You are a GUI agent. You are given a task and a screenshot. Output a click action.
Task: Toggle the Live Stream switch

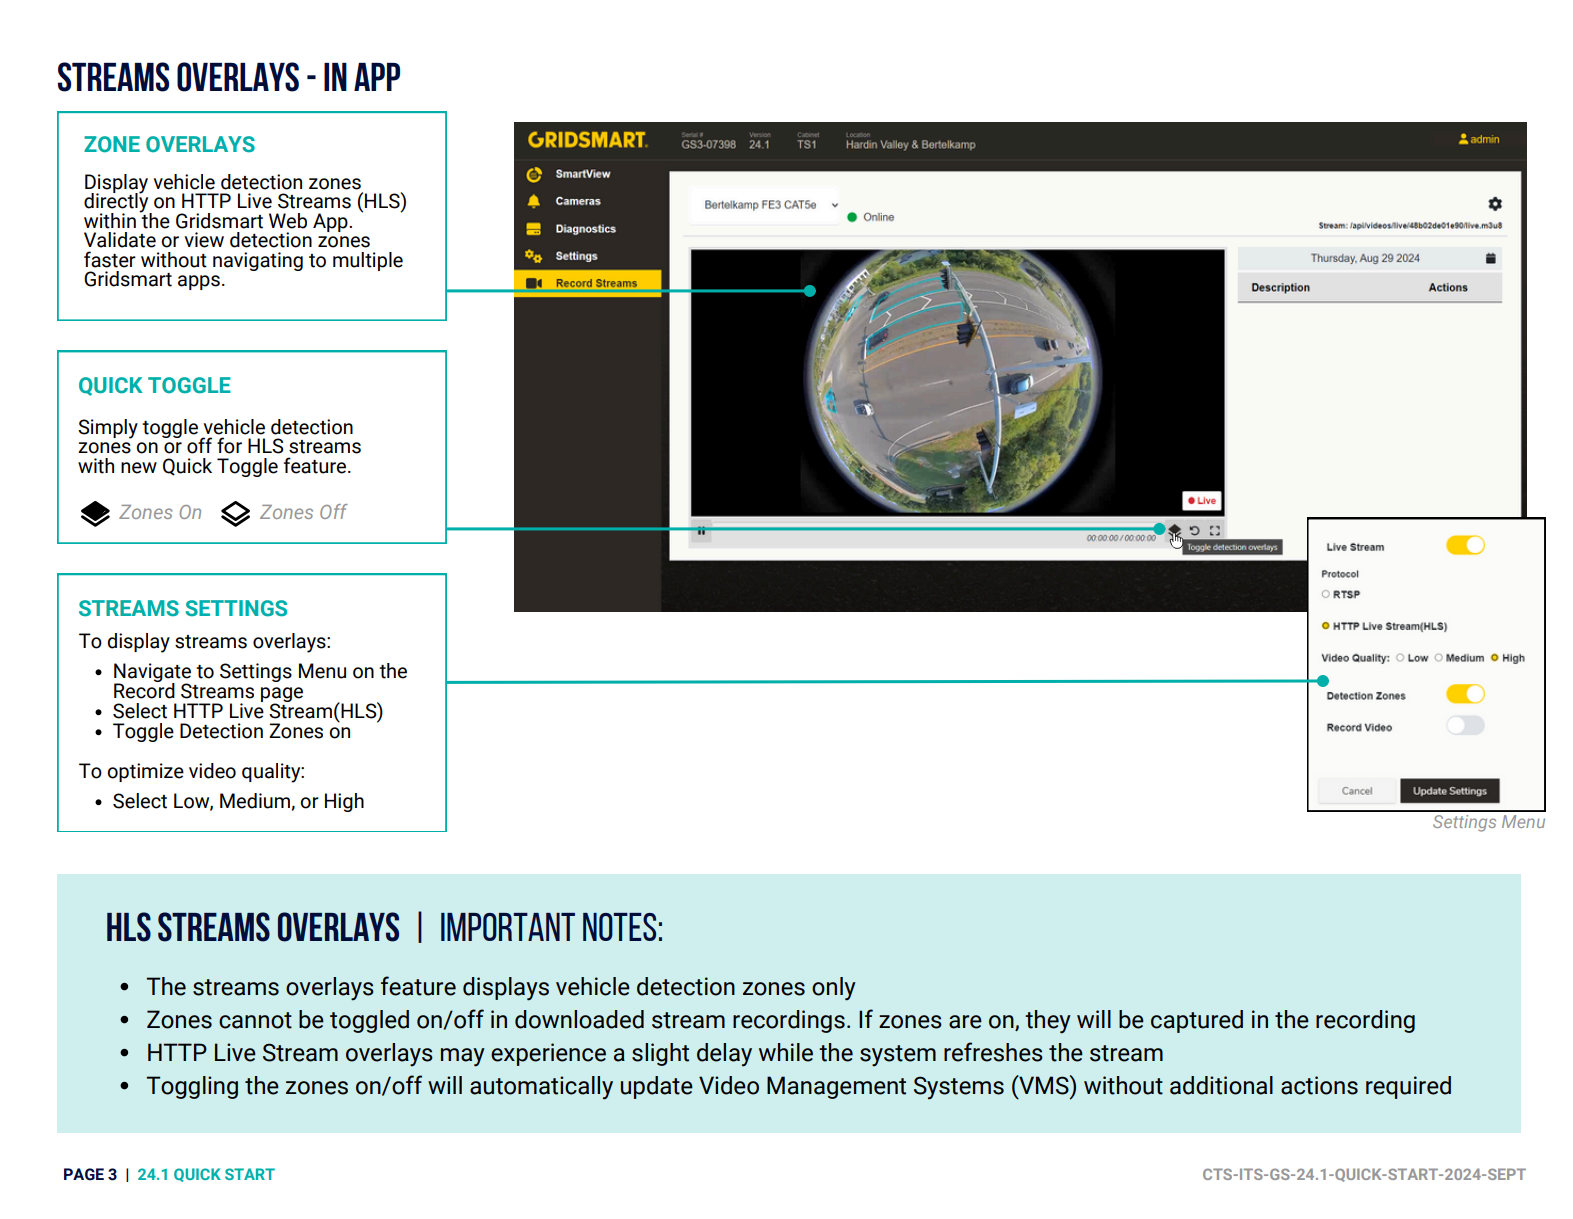tap(1465, 545)
